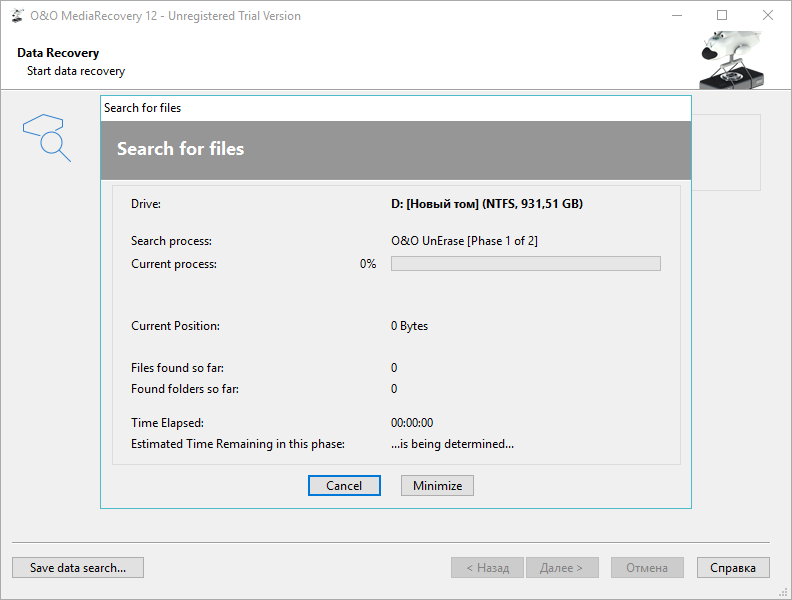This screenshot has height=600, width=792.
Task: Click the "Search for files" gray header banner
Action: 395,149
